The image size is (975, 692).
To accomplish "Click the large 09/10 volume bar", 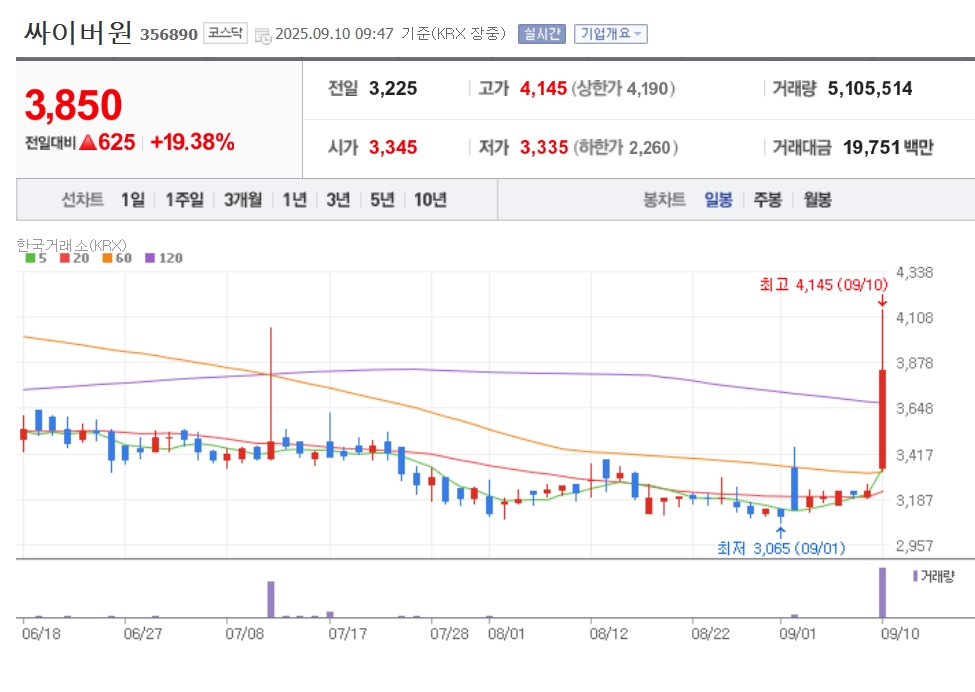I will [882, 593].
